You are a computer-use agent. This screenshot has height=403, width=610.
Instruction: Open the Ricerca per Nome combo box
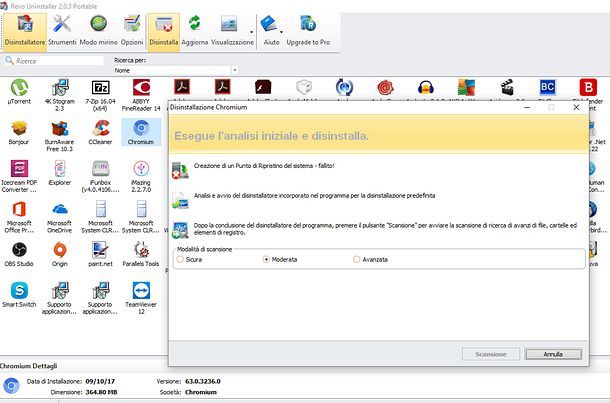175,70
